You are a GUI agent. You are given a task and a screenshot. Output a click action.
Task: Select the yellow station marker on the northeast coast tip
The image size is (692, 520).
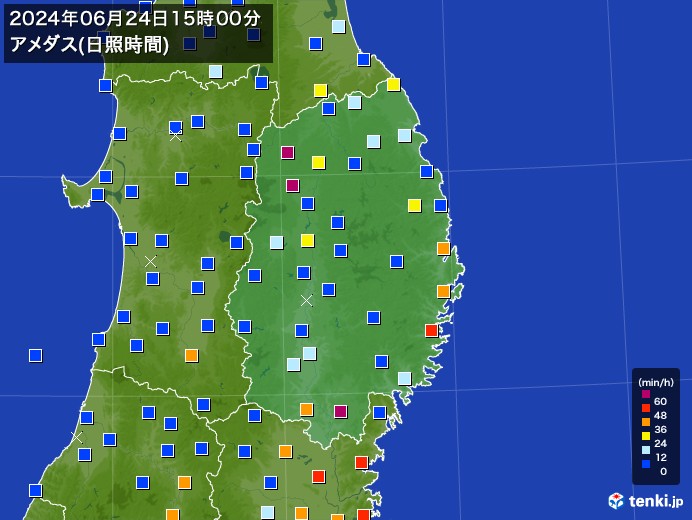tap(394, 84)
